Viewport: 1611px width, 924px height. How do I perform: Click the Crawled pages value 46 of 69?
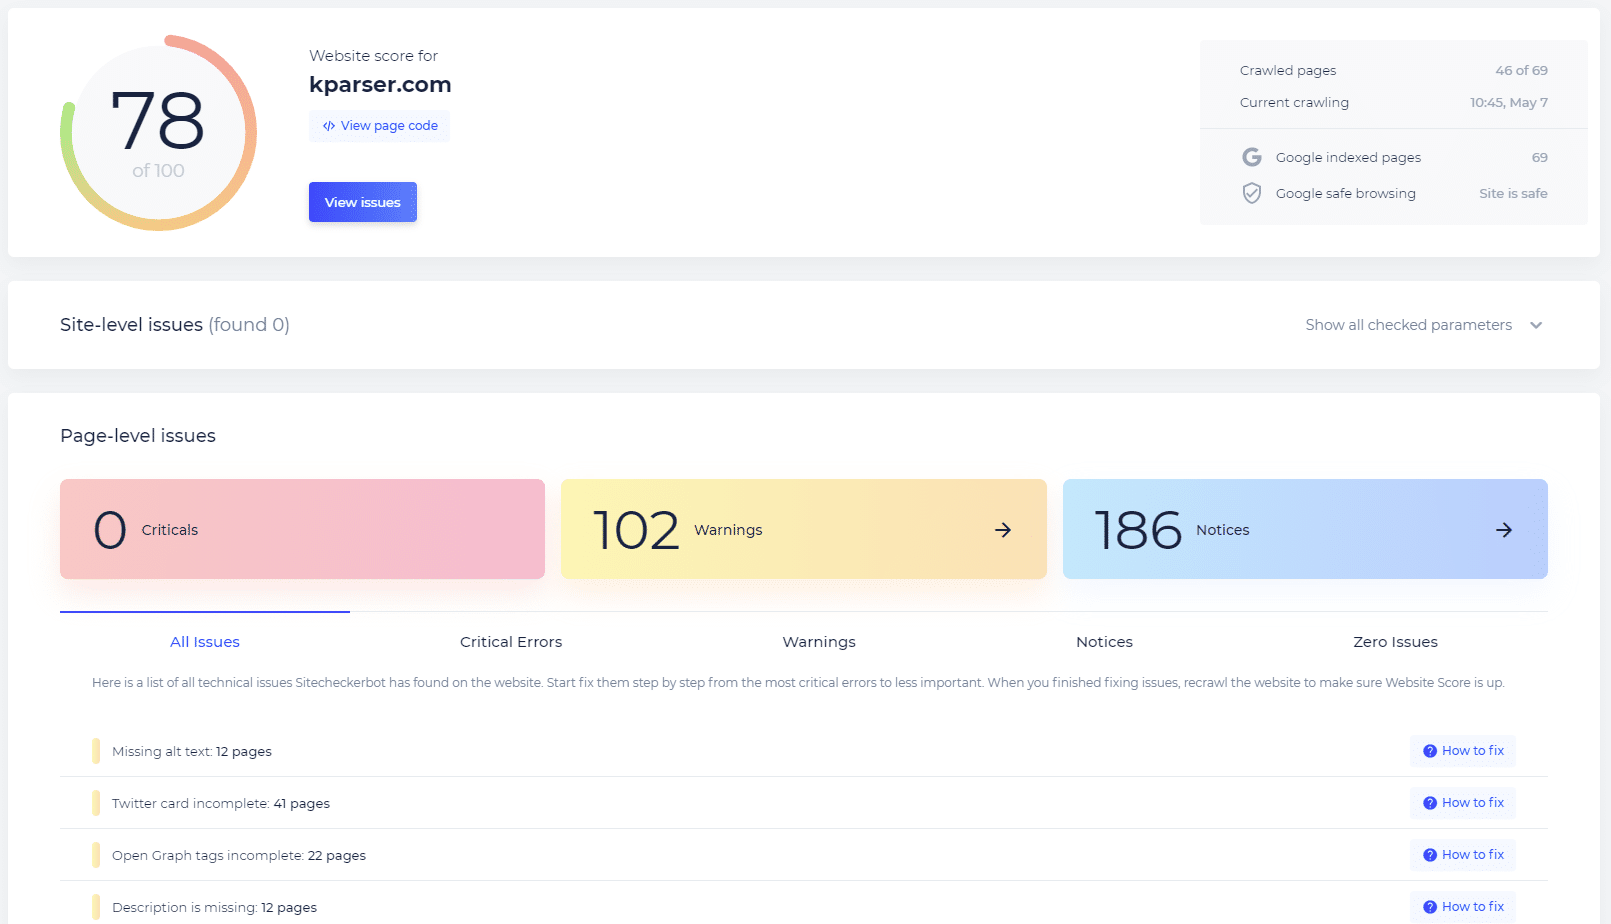tap(1521, 71)
